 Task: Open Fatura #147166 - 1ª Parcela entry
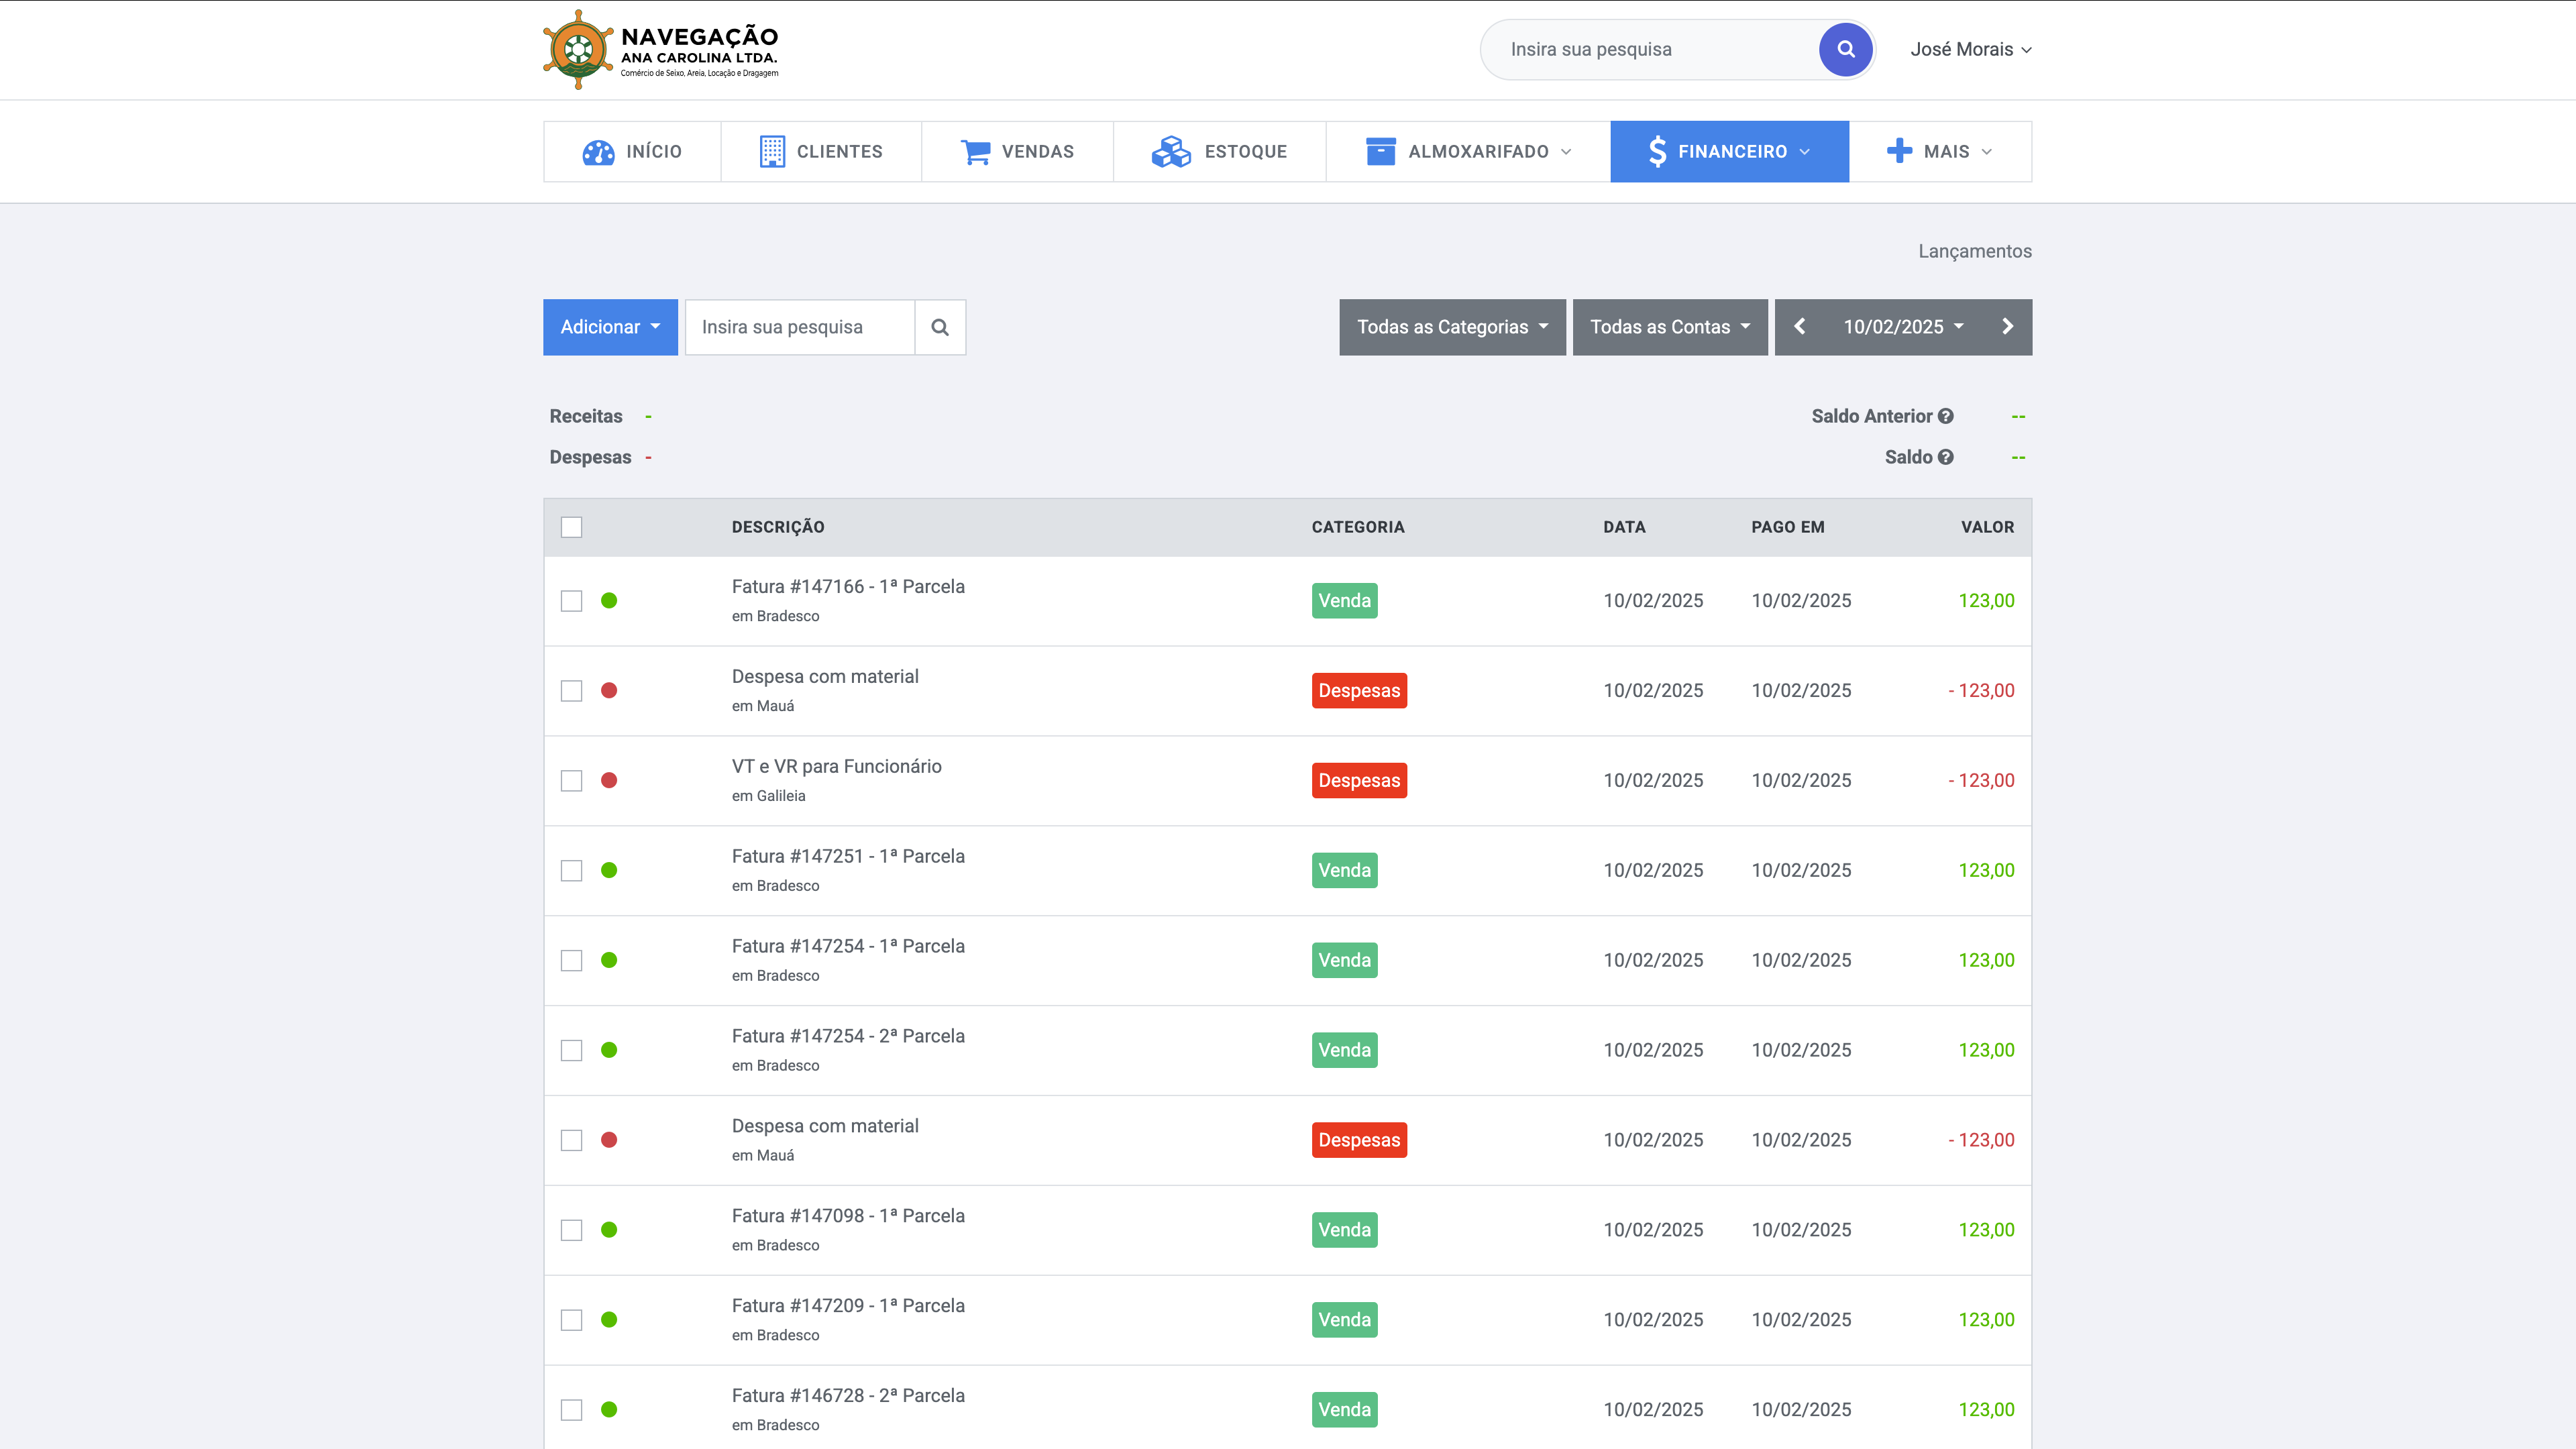click(x=848, y=587)
